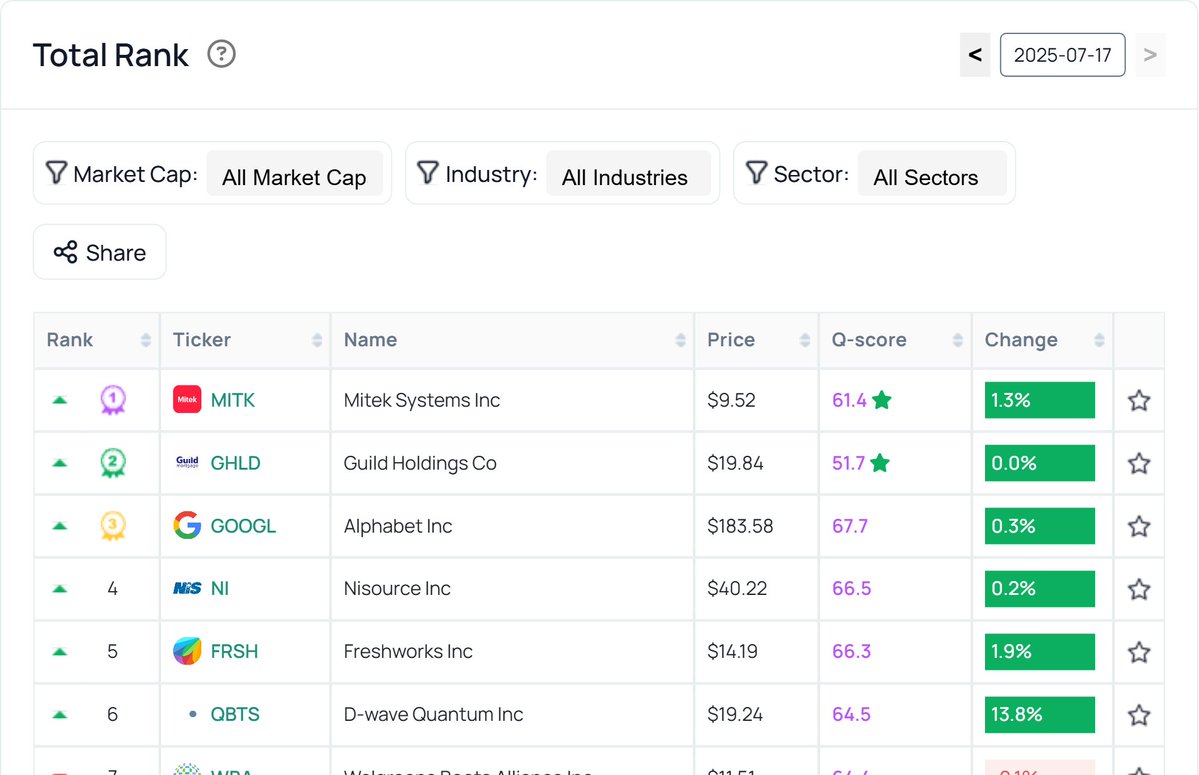Click the green rank 2 medal badge
The image size is (1199, 775).
[113, 462]
